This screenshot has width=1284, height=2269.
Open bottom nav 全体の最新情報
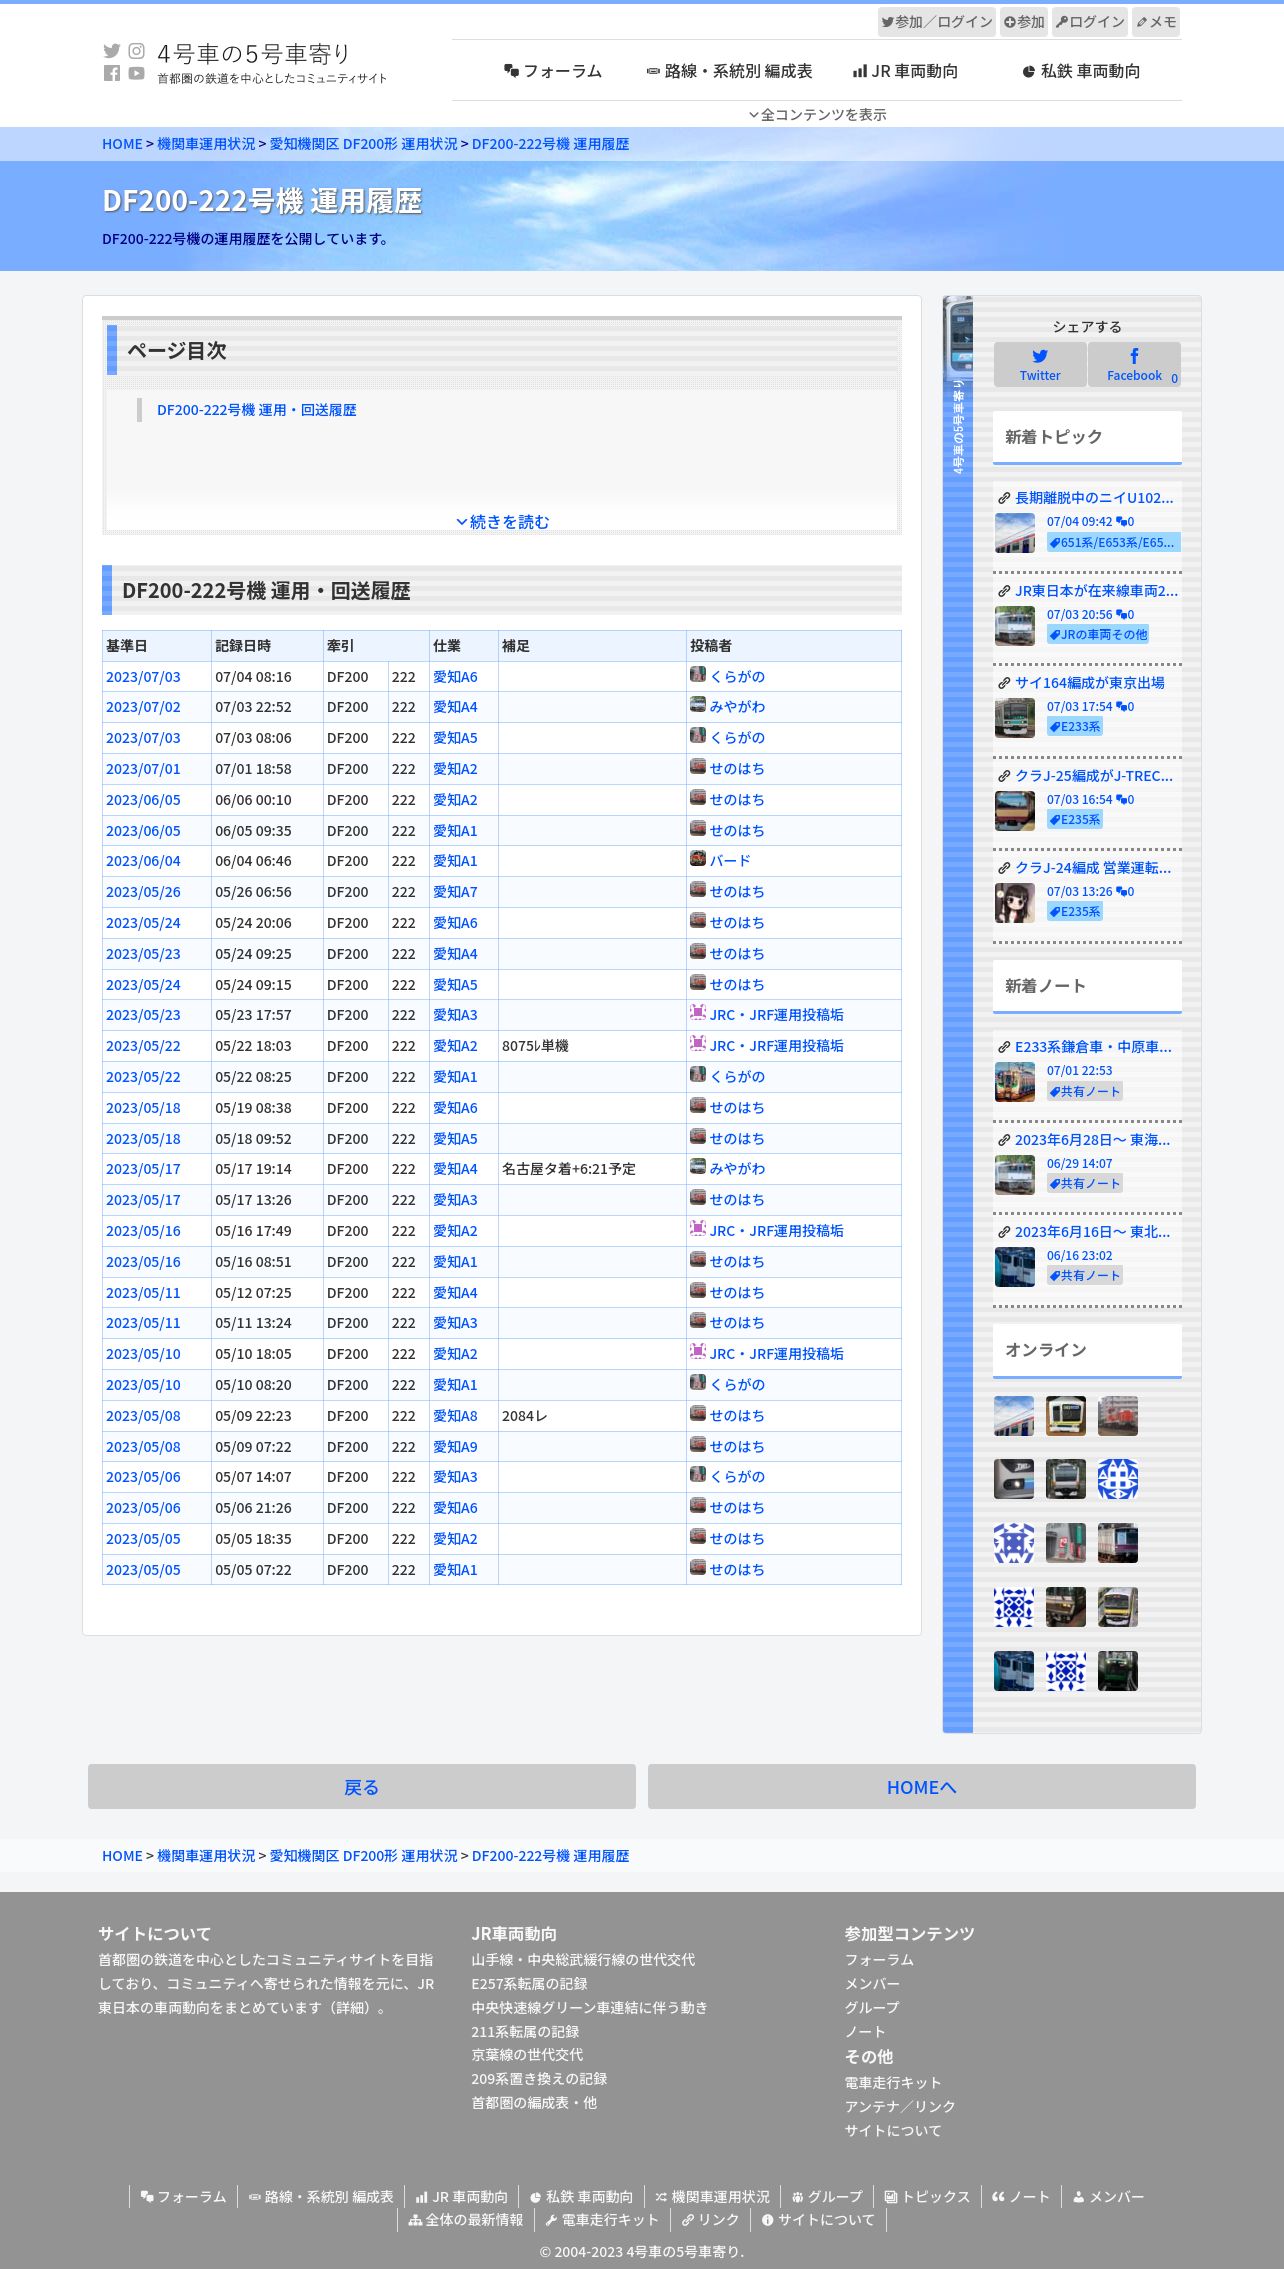(466, 2220)
